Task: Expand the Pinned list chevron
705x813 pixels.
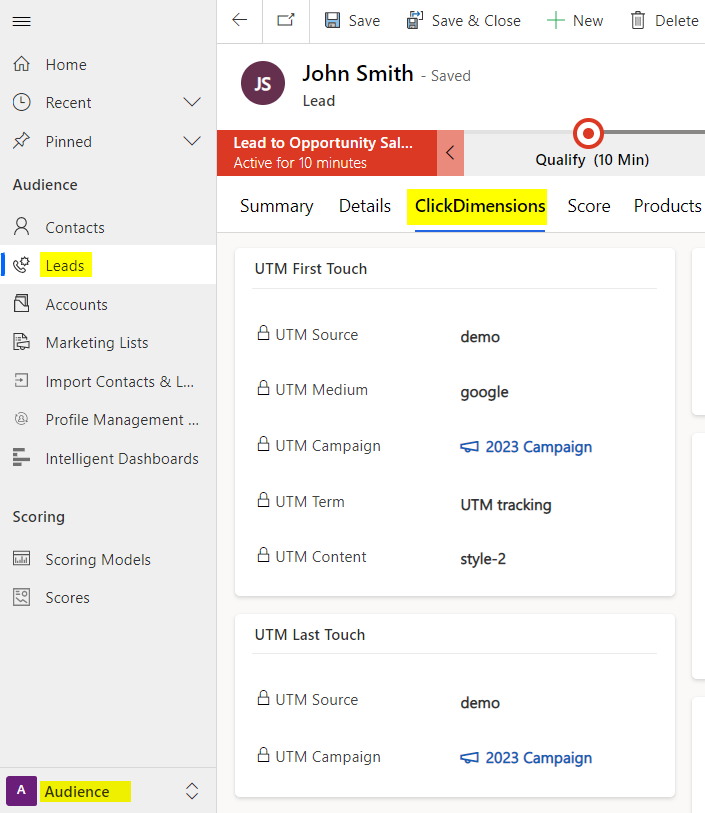Action: 192,141
